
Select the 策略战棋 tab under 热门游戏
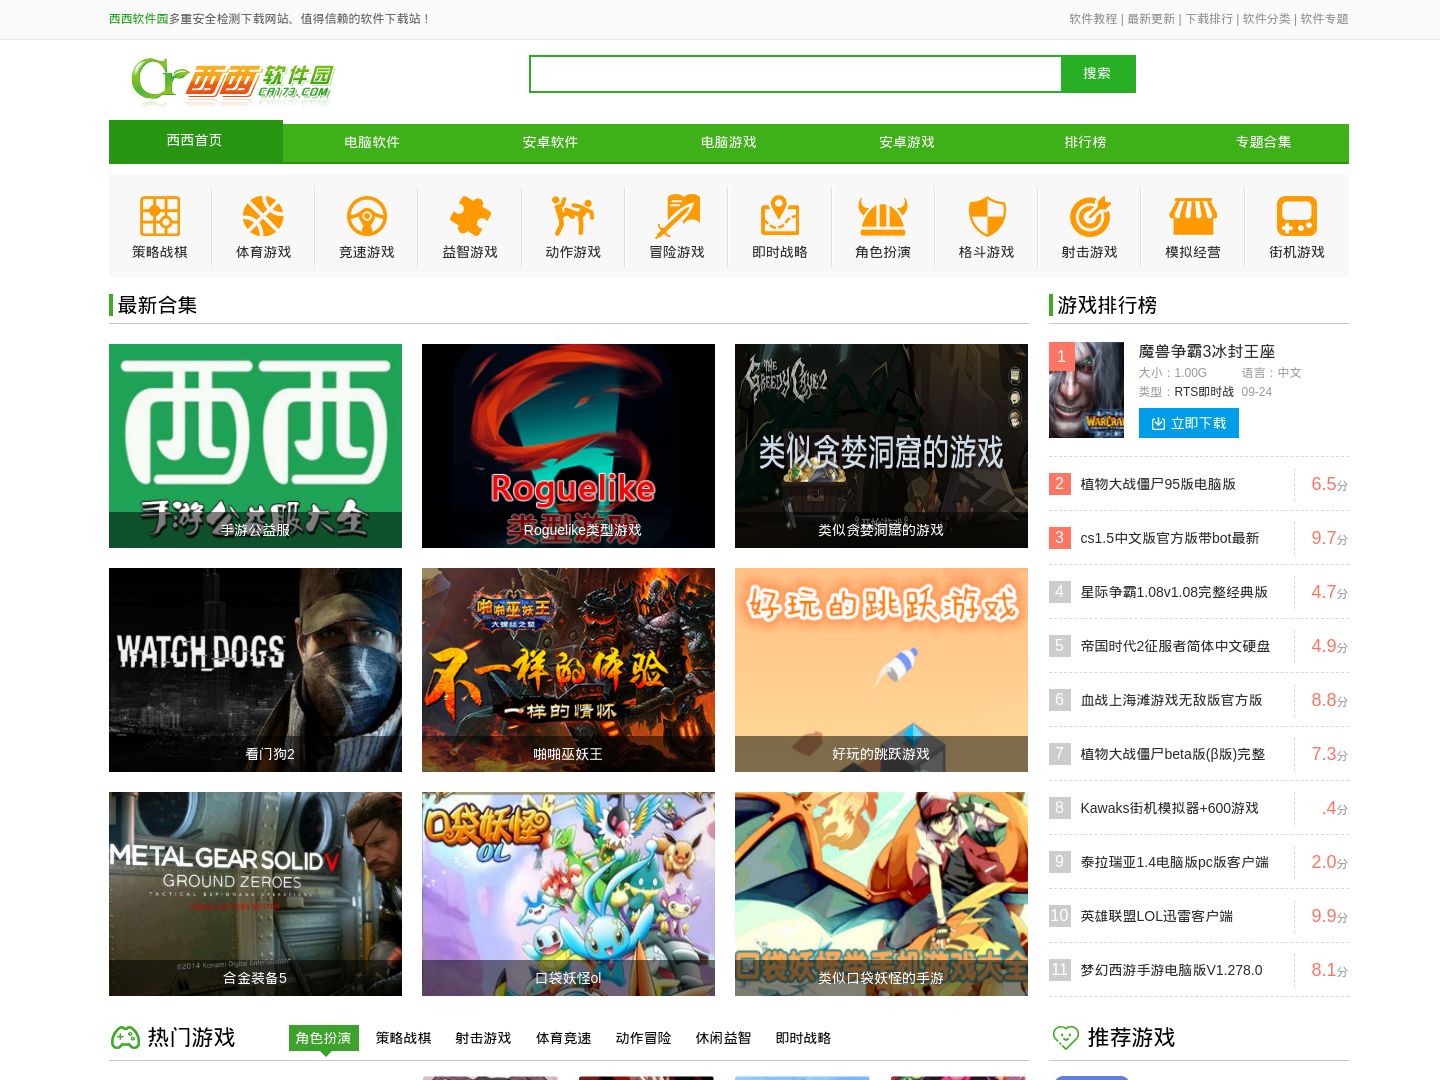[x=403, y=1038]
